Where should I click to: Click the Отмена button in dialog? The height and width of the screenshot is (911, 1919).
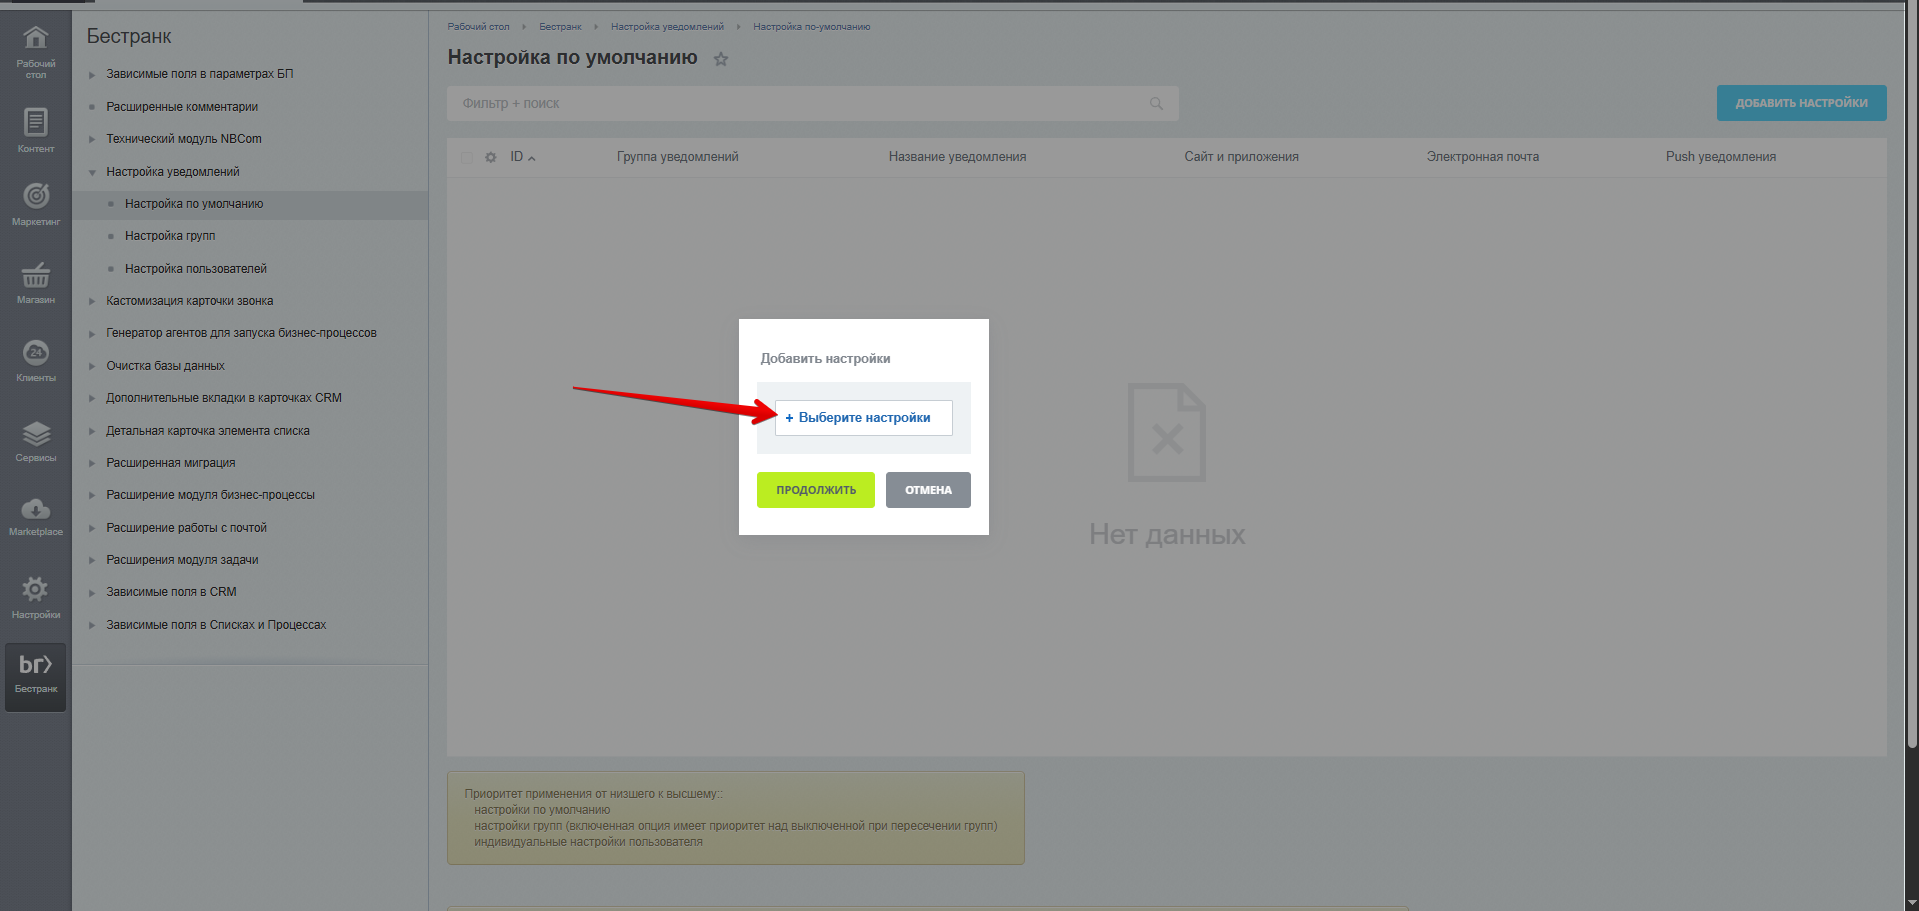point(928,490)
